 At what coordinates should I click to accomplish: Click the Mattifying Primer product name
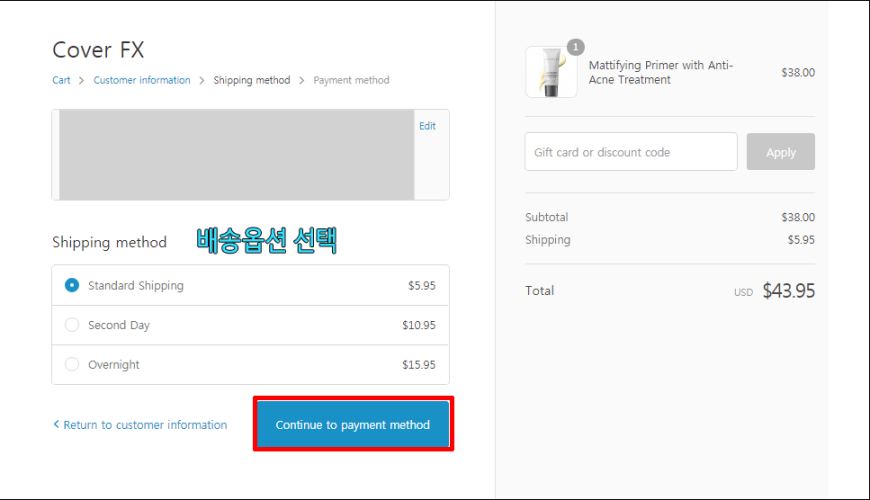(x=661, y=72)
